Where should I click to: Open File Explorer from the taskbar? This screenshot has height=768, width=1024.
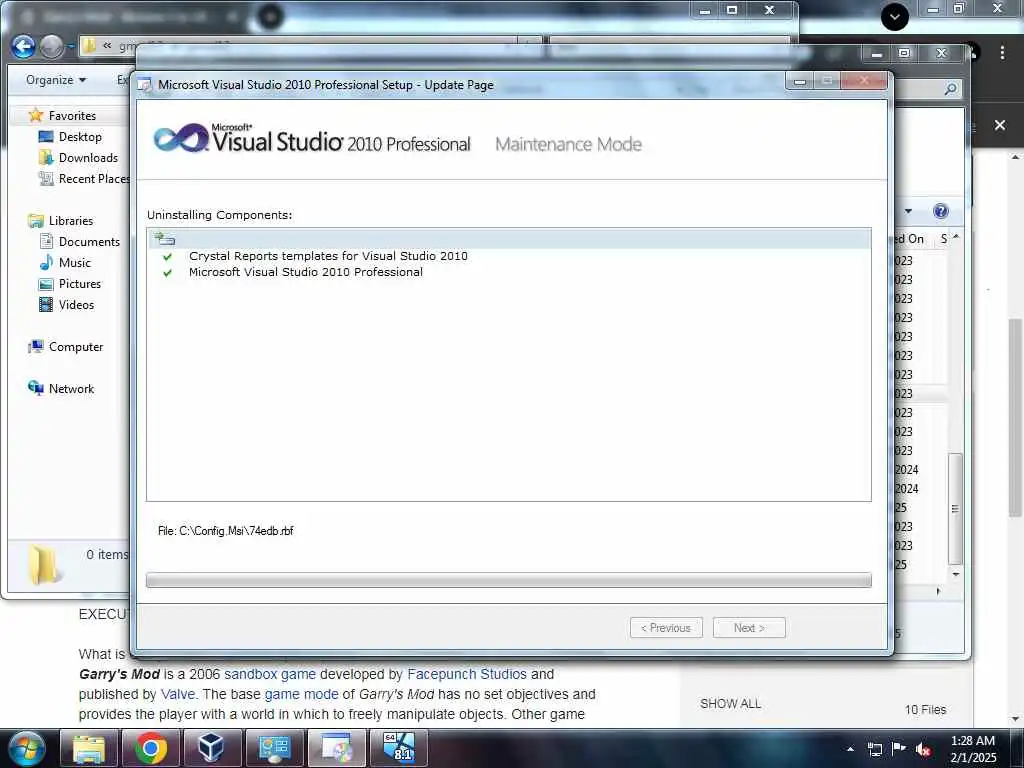(x=89, y=748)
